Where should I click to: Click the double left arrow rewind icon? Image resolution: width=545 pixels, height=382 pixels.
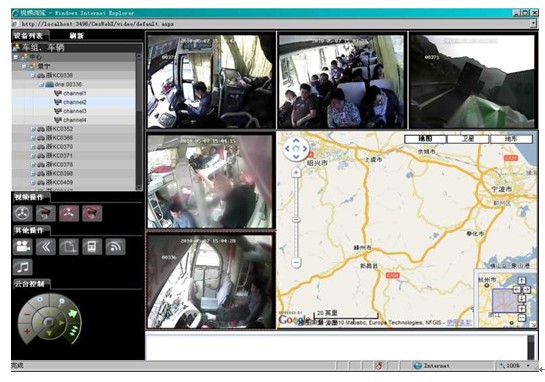click(x=46, y=246)
